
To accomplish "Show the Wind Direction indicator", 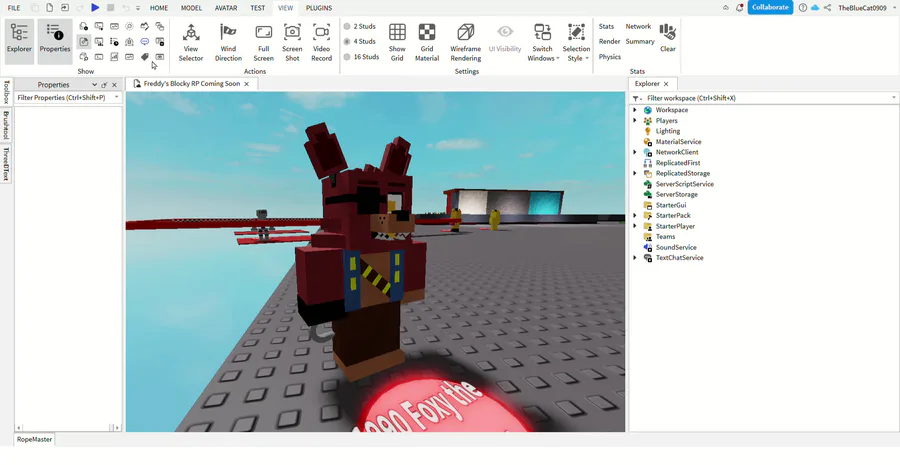I will point(228,42).
